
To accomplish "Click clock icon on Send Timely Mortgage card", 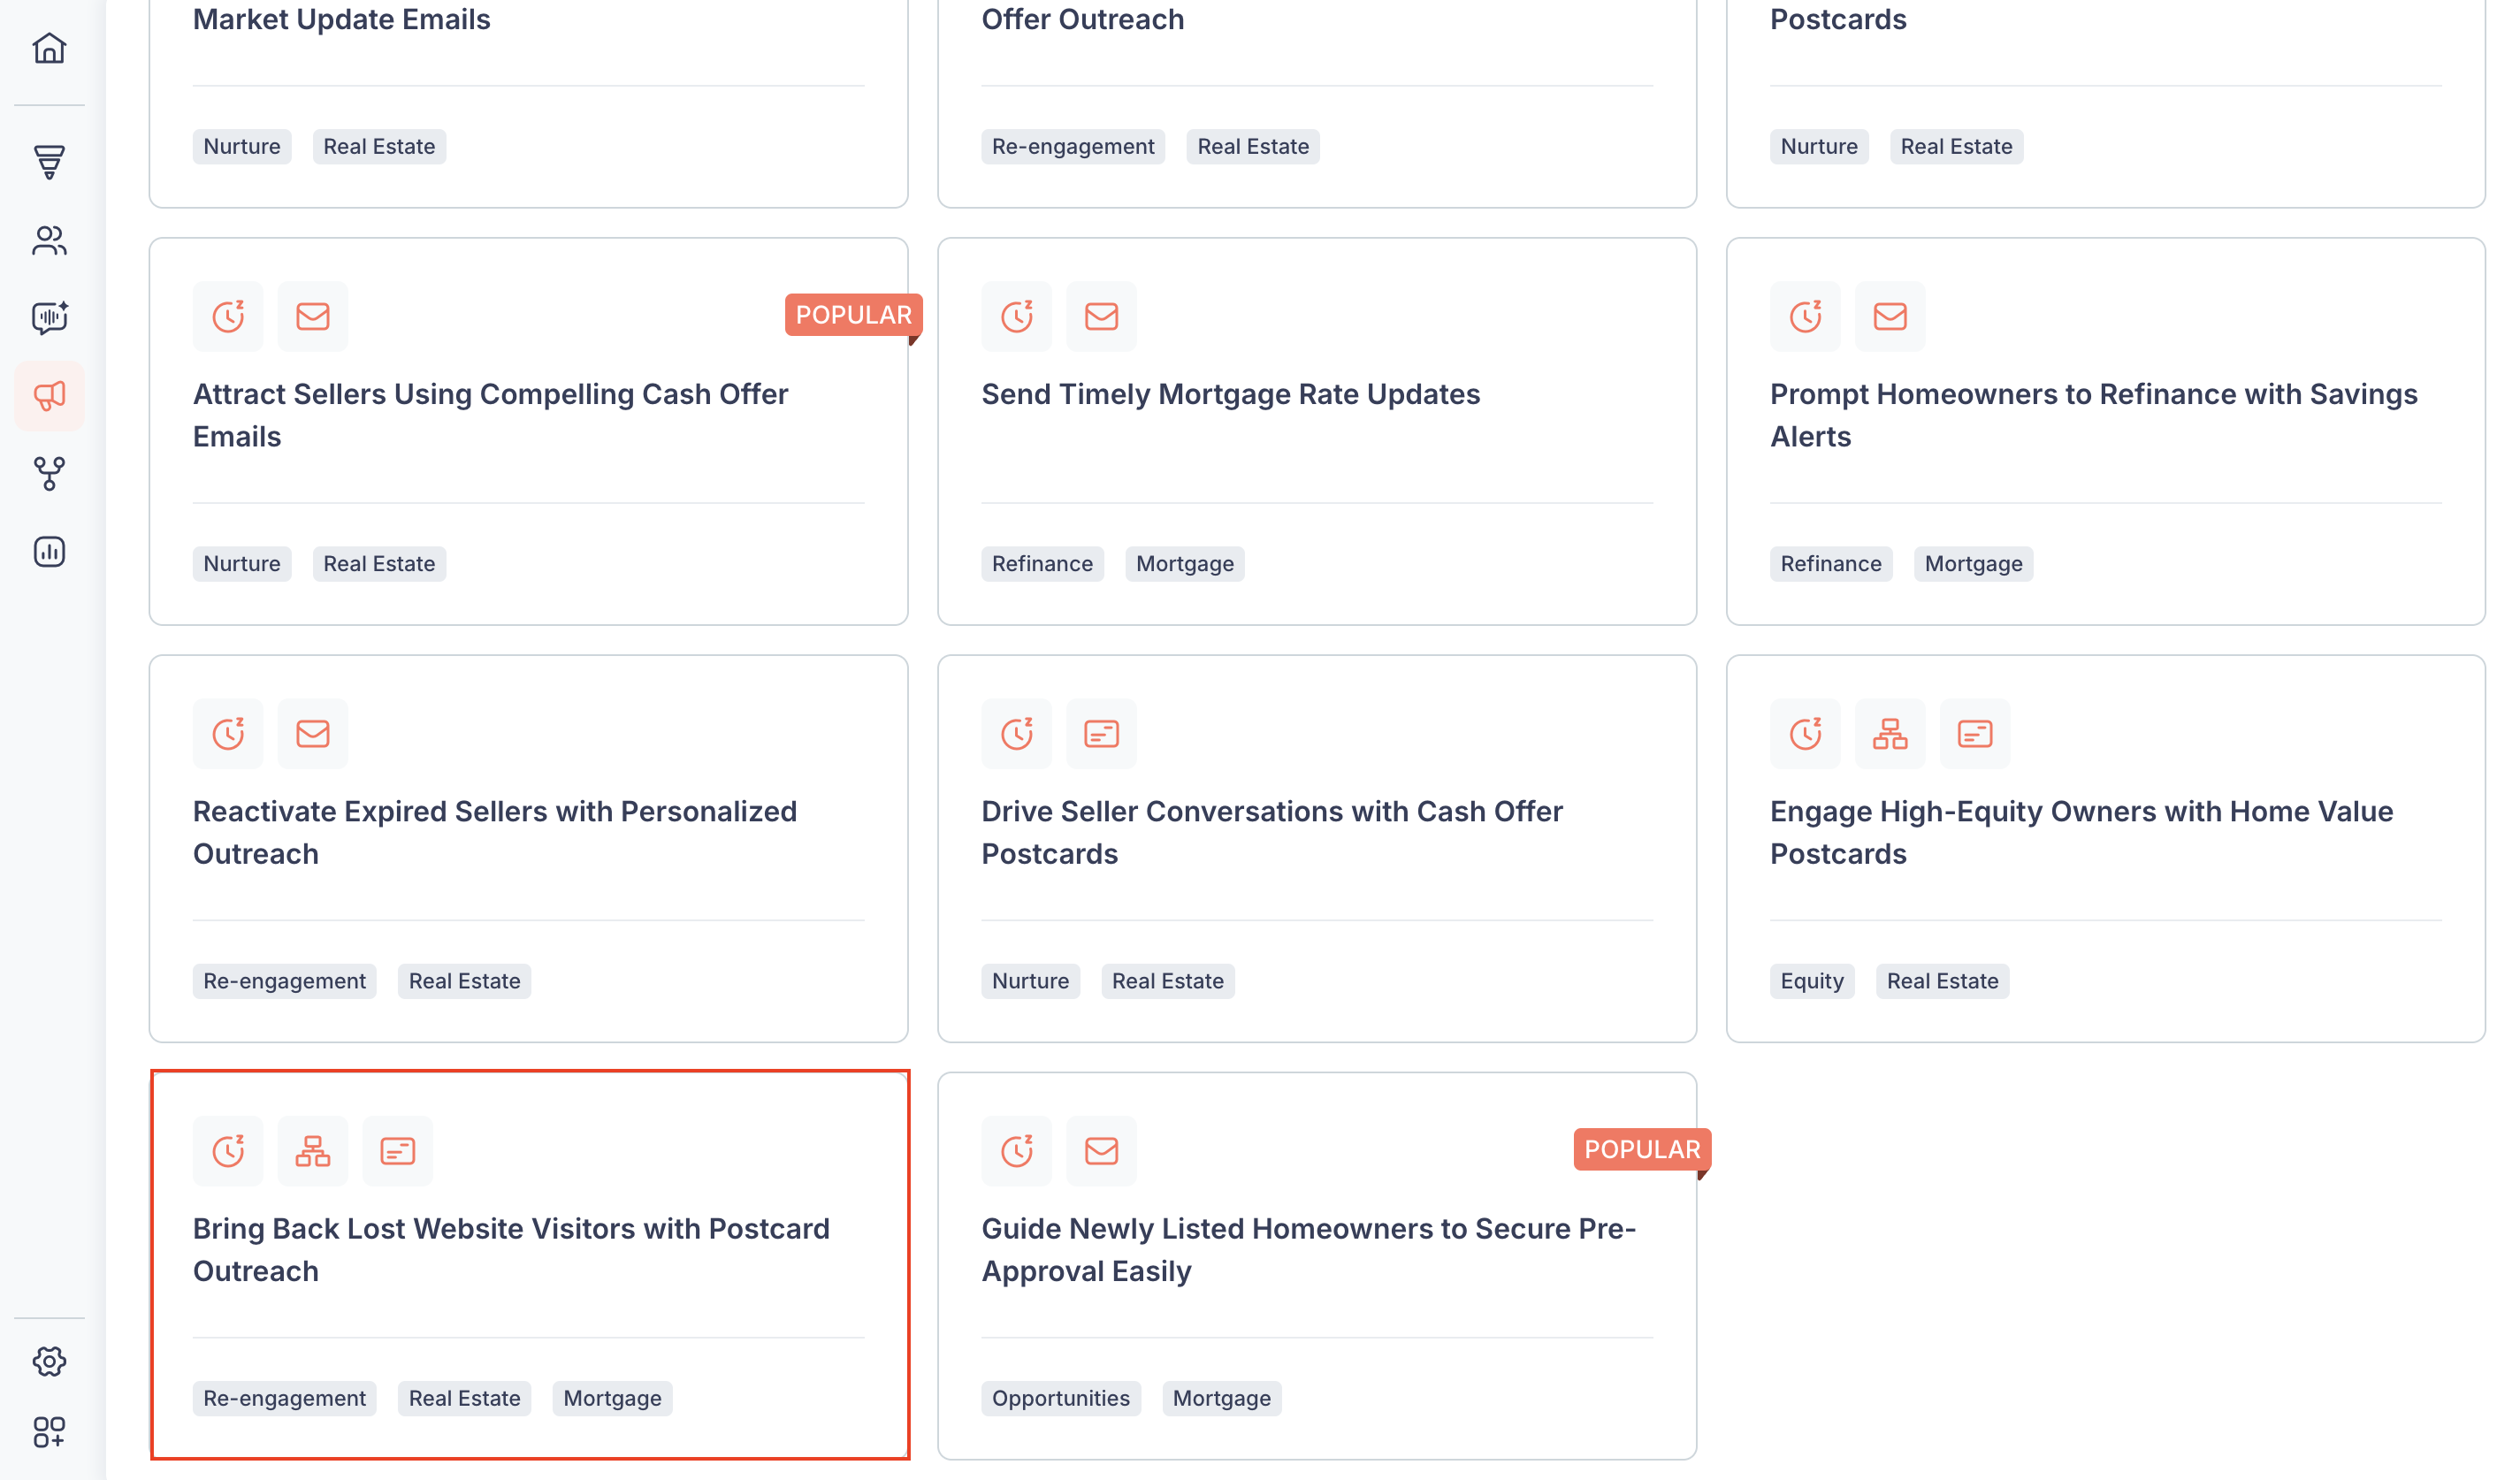I will (x=1017, y=316).
